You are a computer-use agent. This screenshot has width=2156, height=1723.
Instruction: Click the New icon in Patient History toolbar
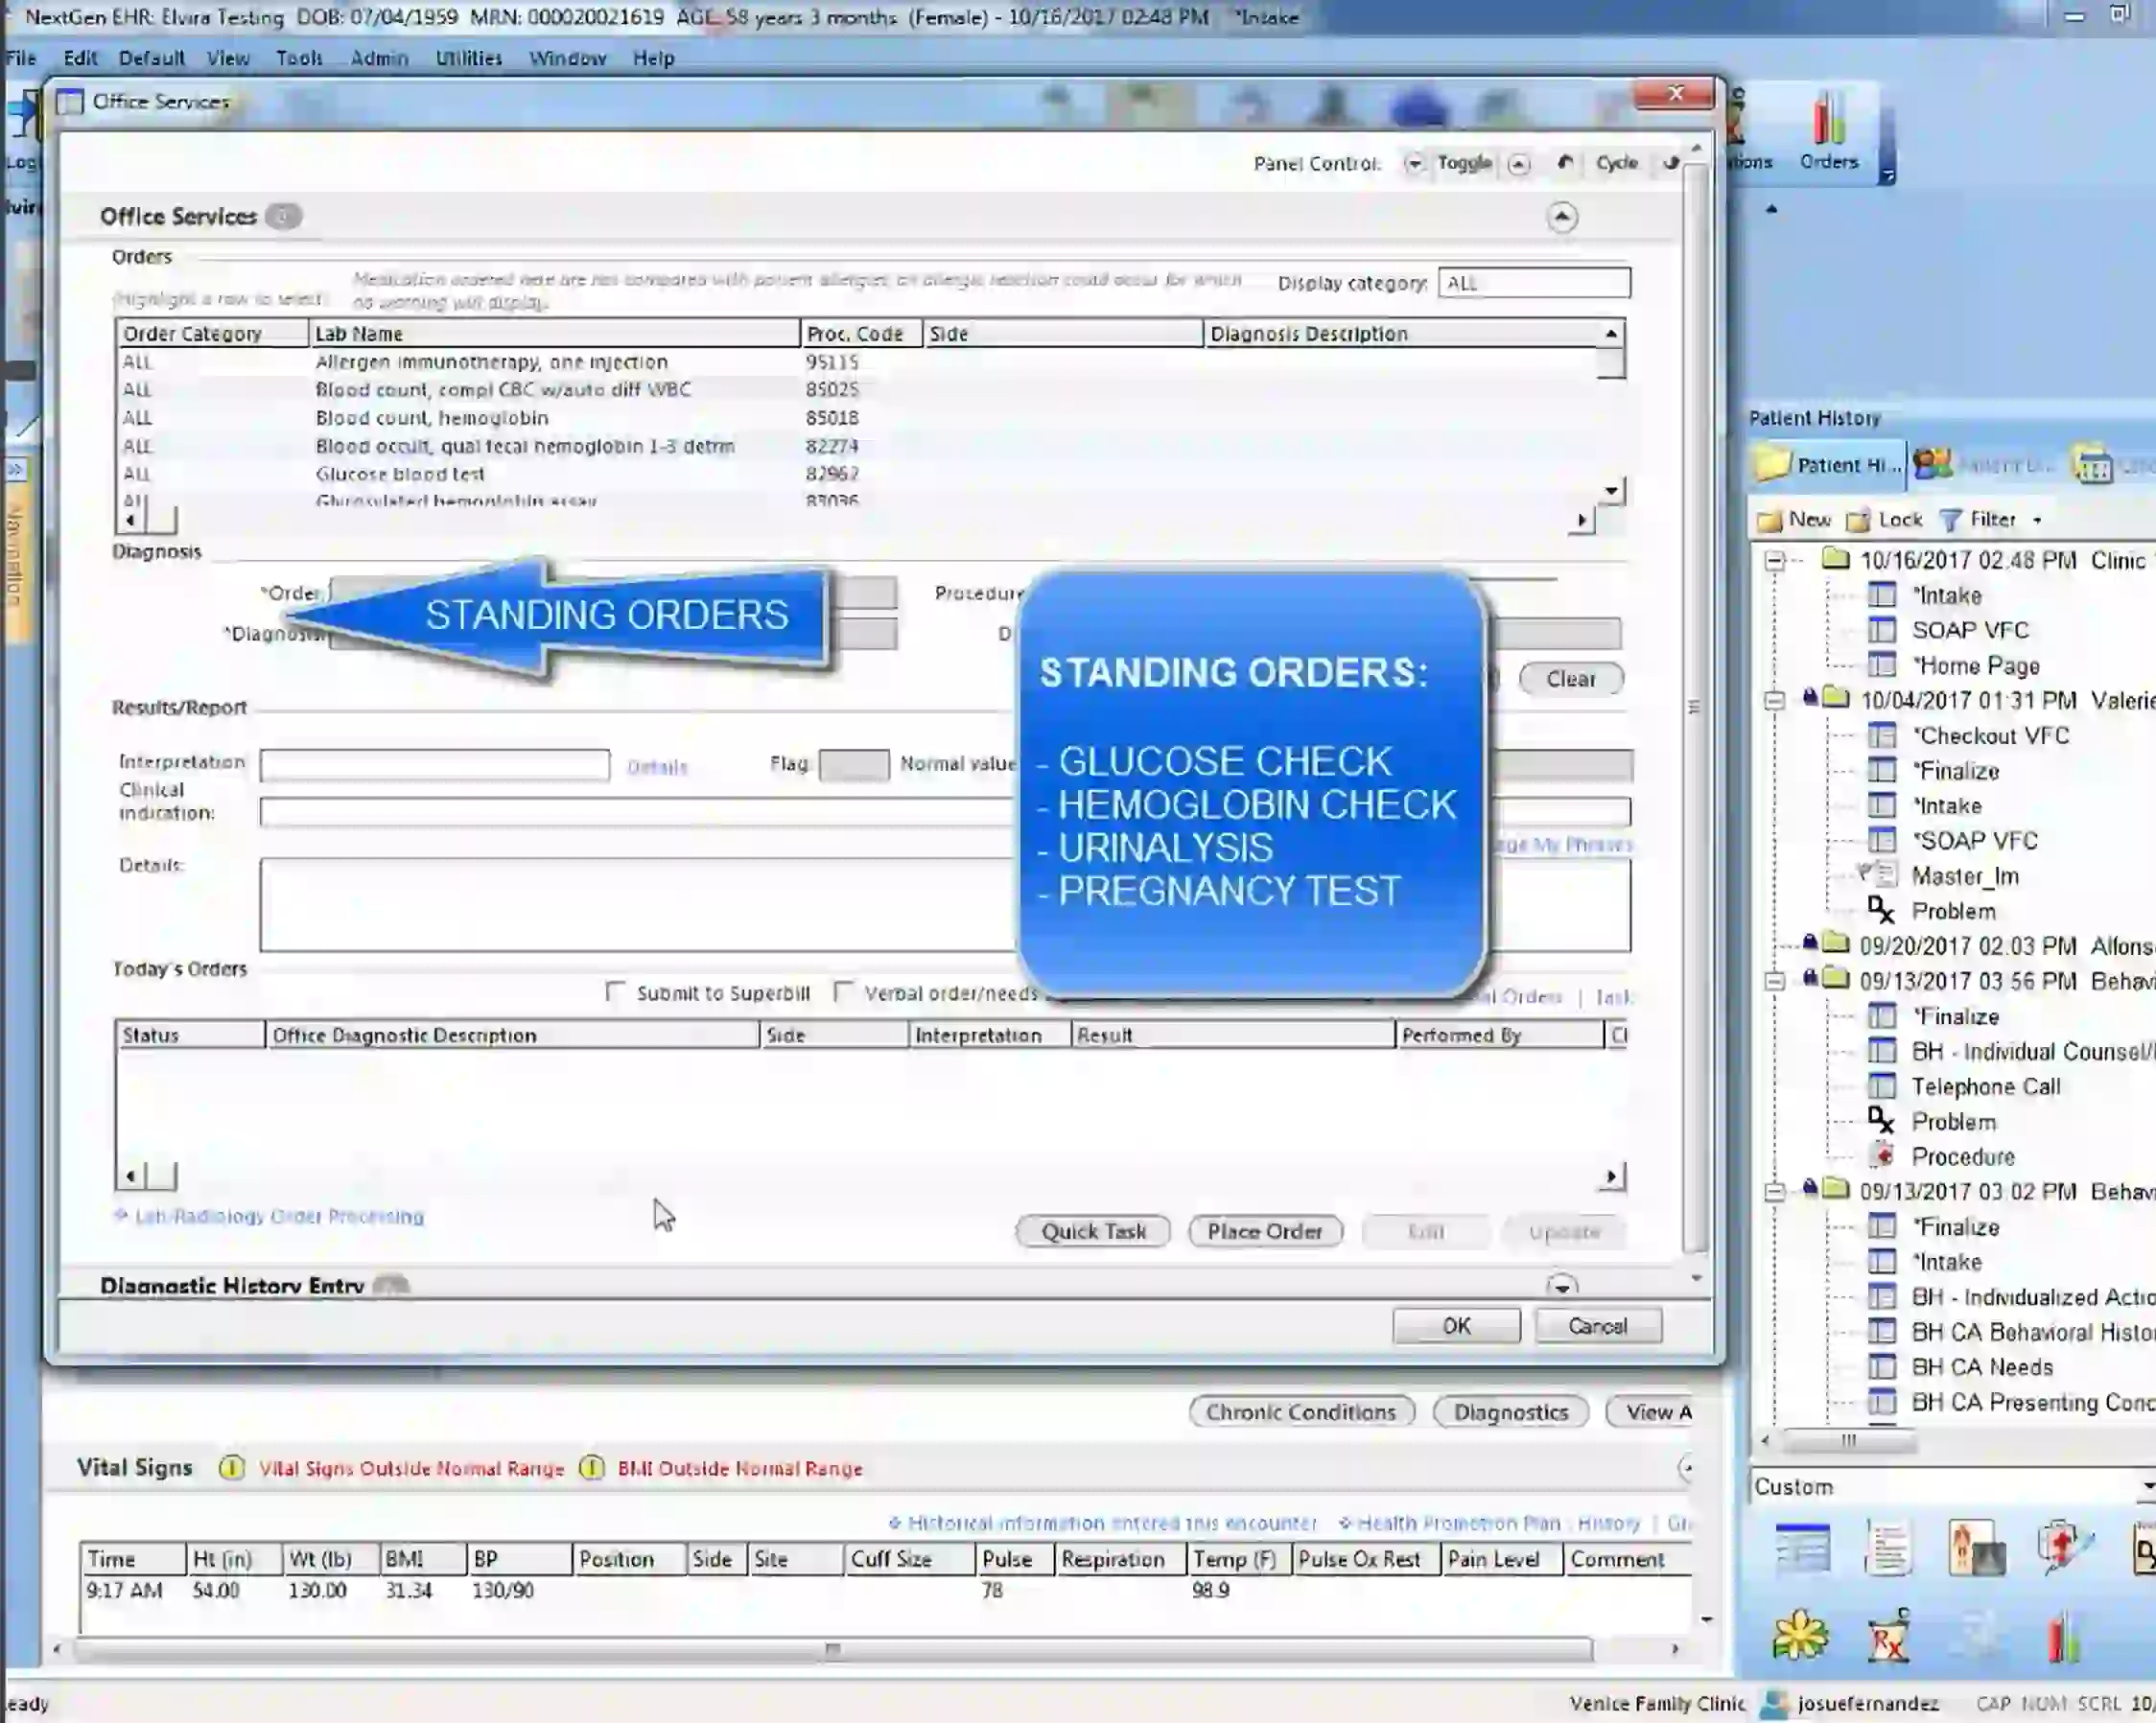(1795, 519)
